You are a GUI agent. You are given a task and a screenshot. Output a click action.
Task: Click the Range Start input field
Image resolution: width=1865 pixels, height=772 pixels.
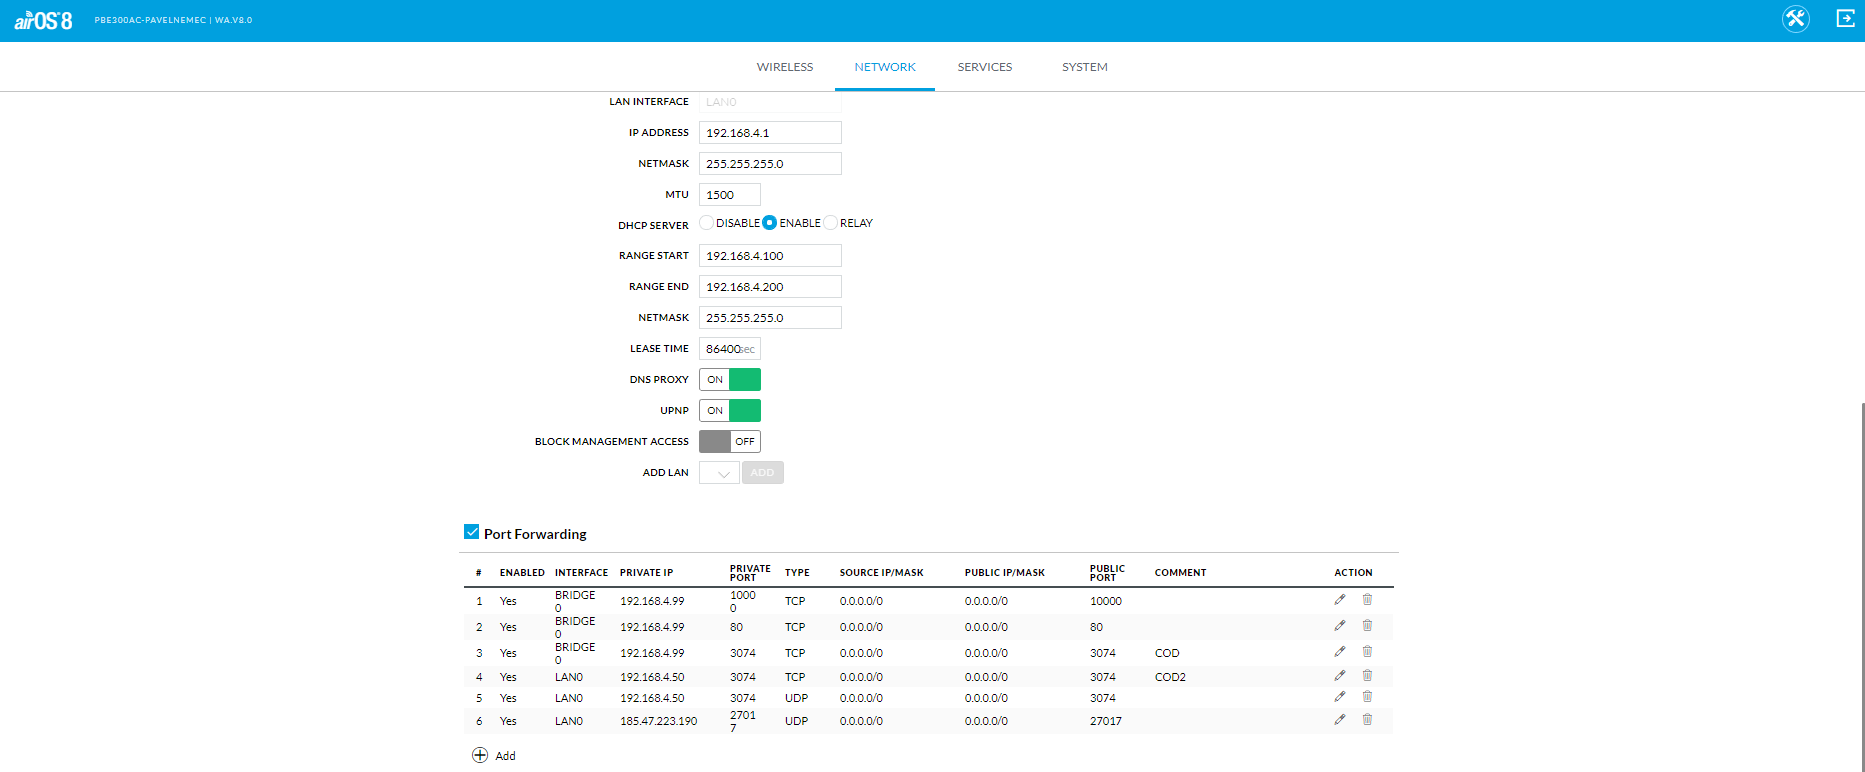click(769, 256)
